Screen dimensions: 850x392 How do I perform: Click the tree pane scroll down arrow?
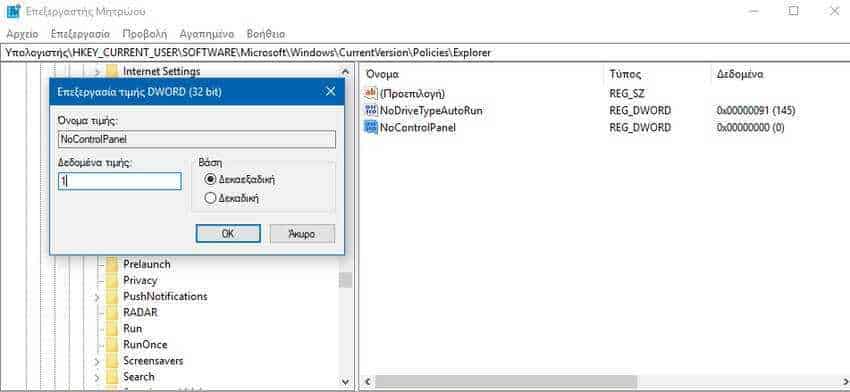[x=345, y=382]
